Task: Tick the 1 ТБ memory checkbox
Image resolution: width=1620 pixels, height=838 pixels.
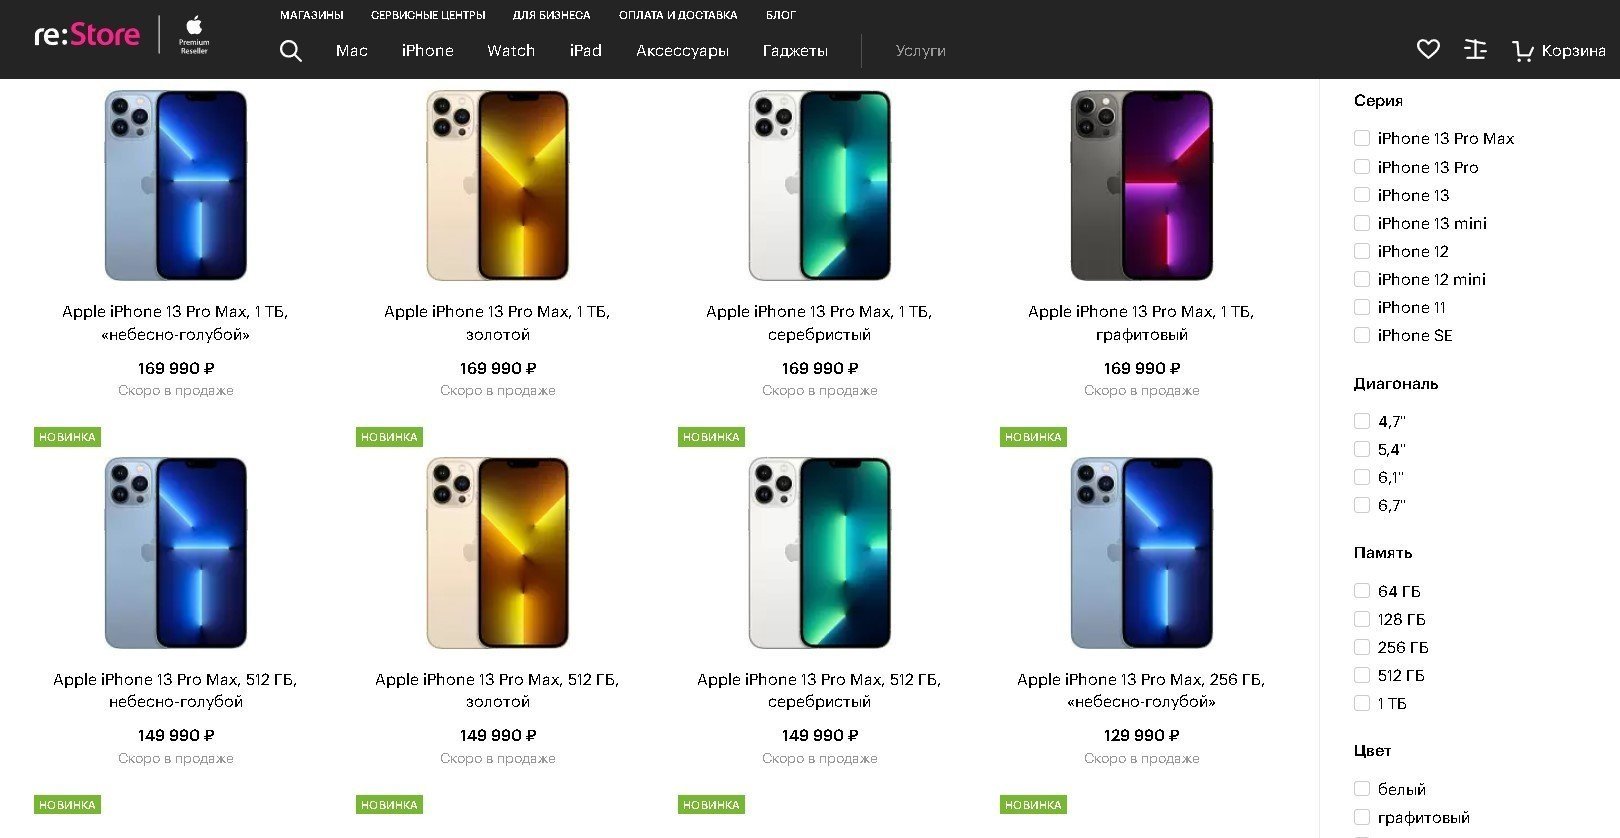Action: coord(1362,703)
